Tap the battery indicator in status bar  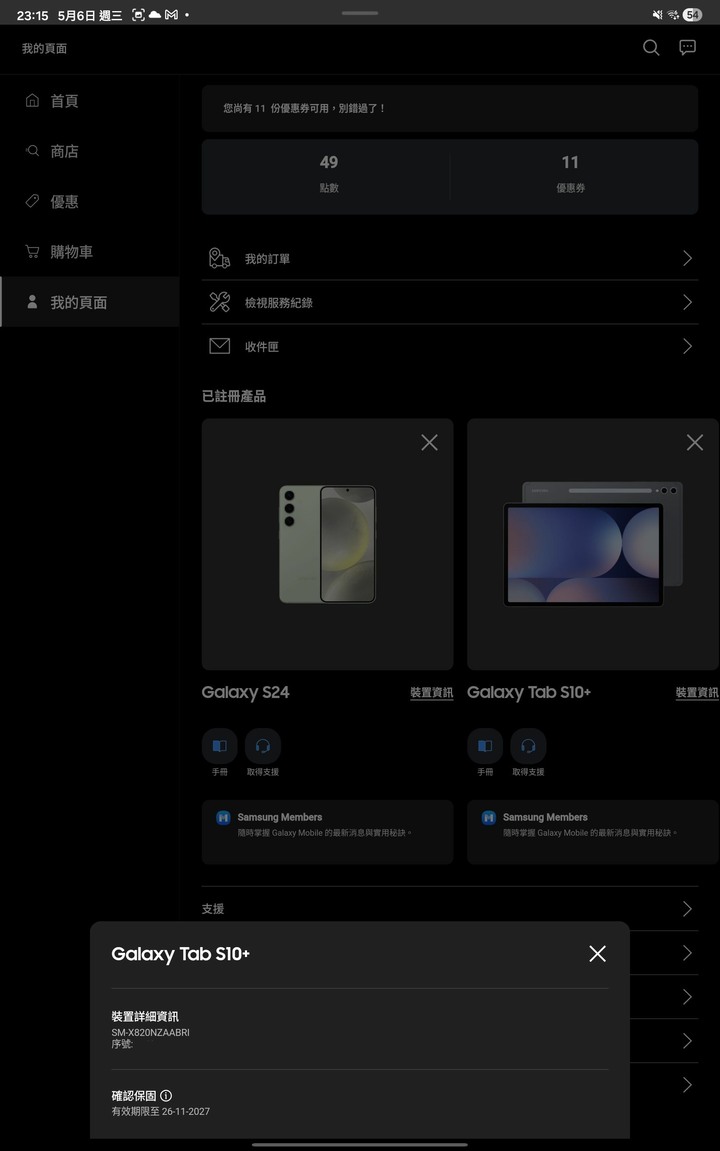(692, 15)
